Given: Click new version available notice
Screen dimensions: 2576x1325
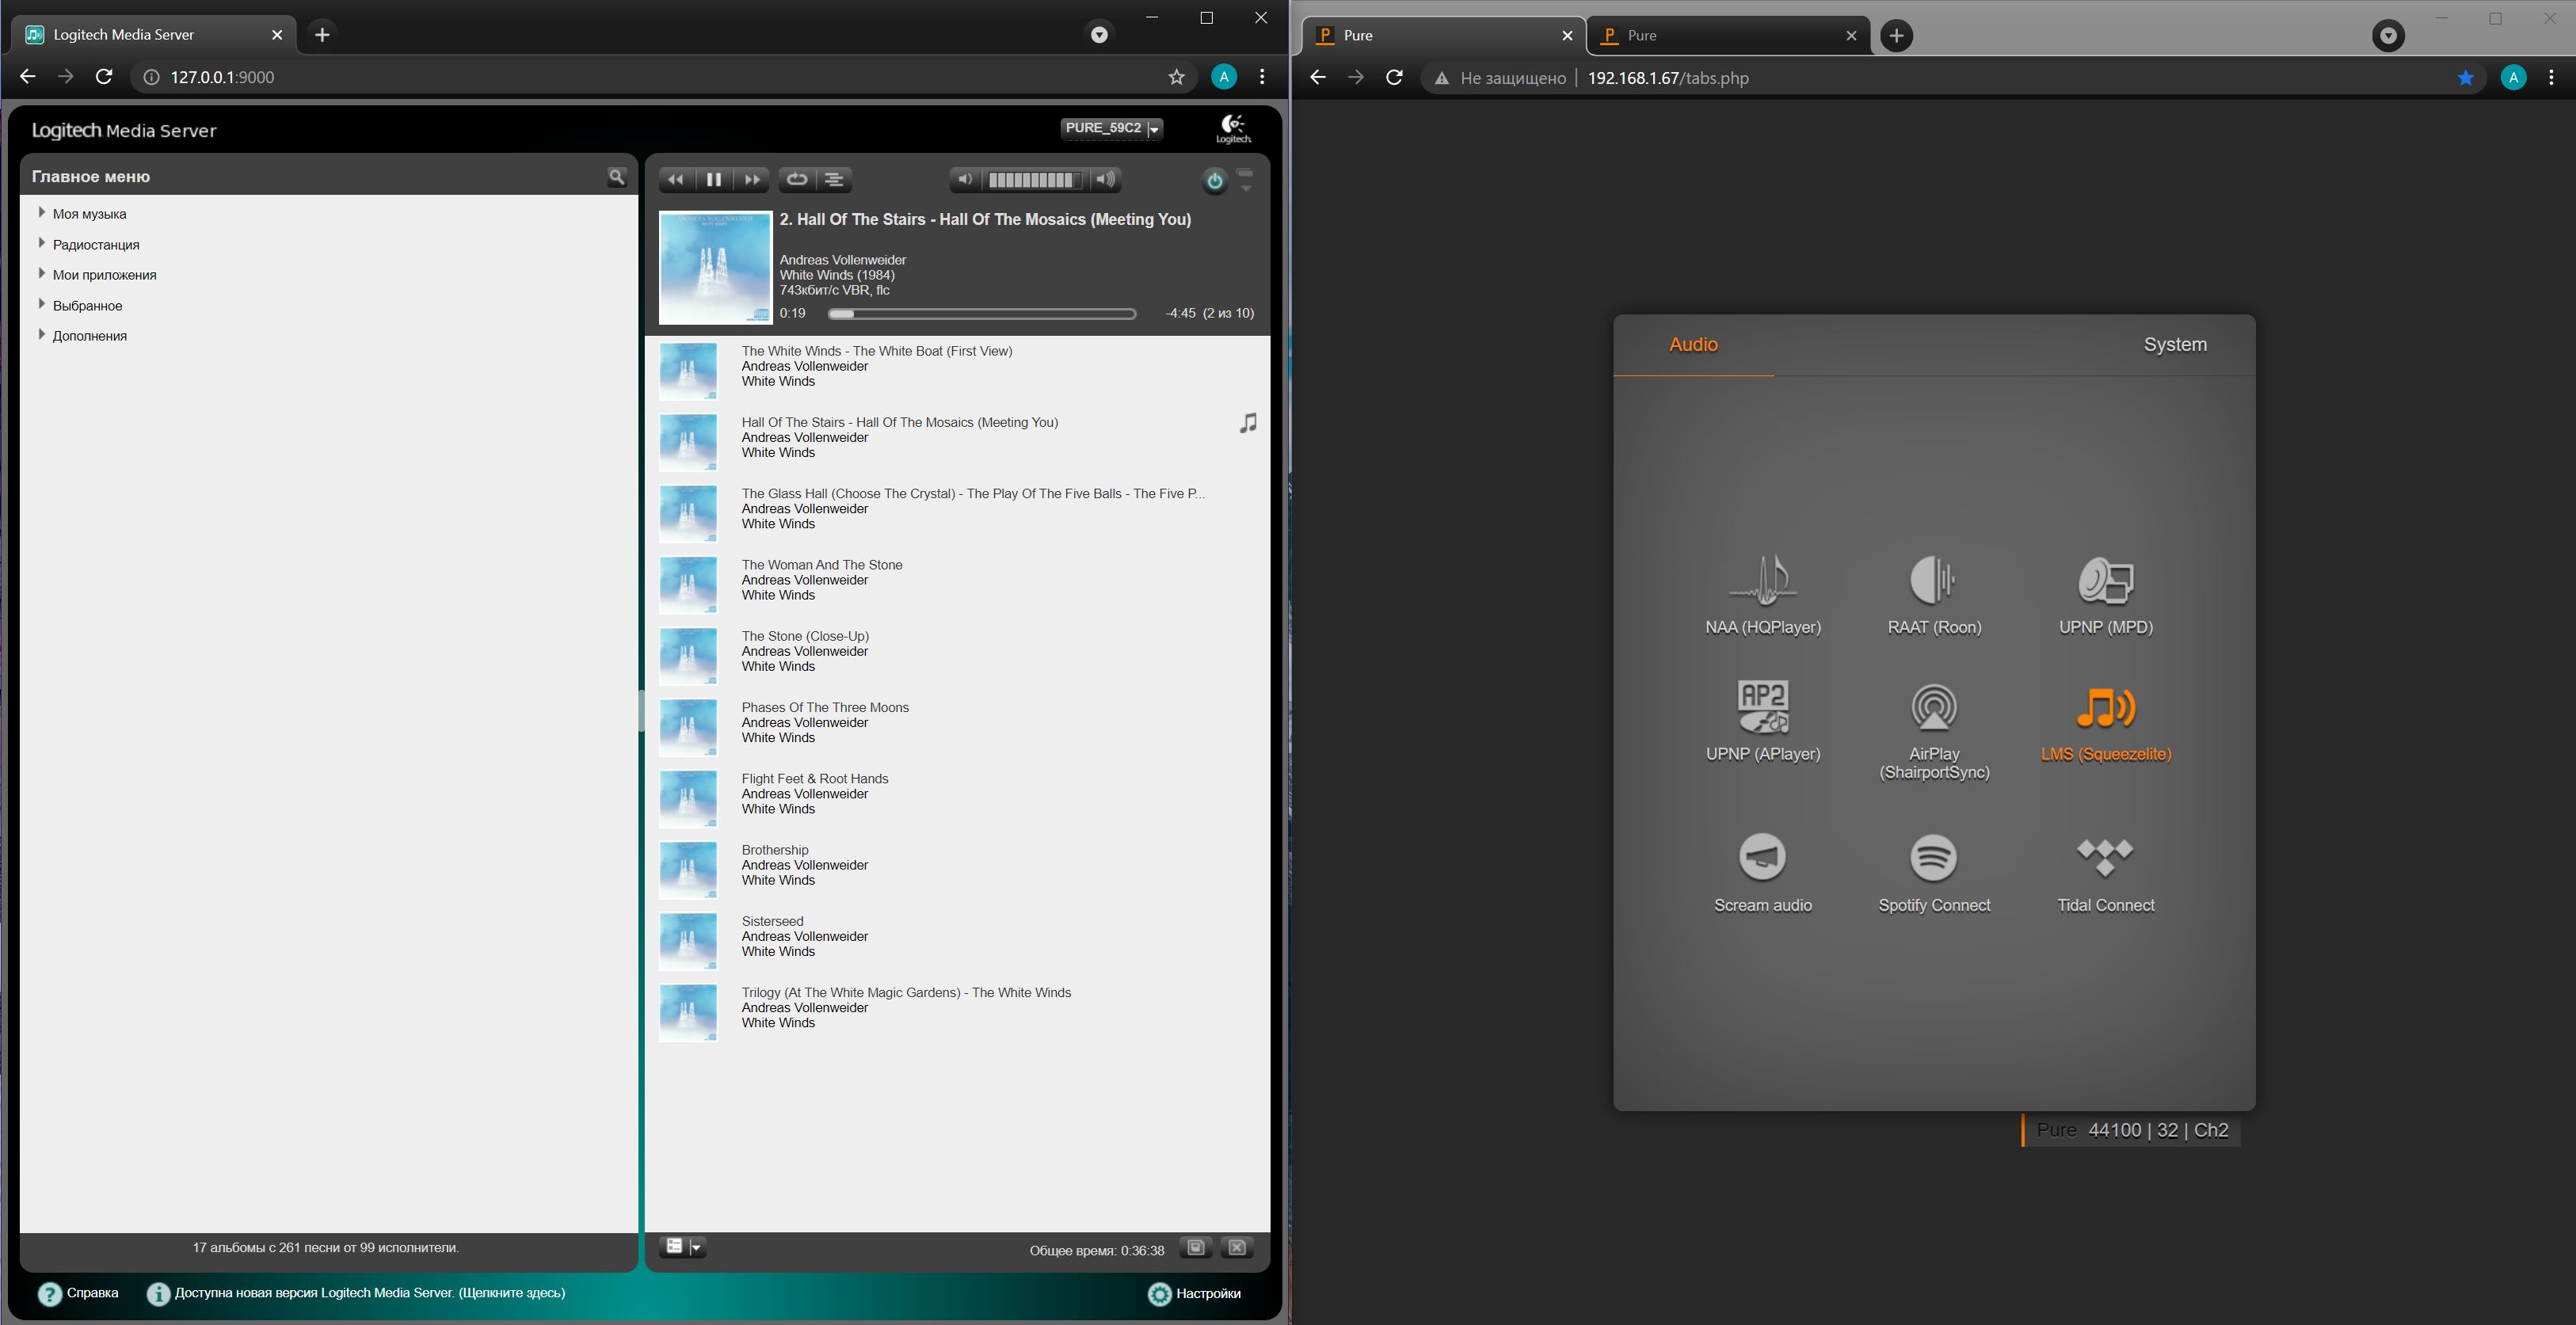Looking at the screenshot, I should click(369, 1293).
